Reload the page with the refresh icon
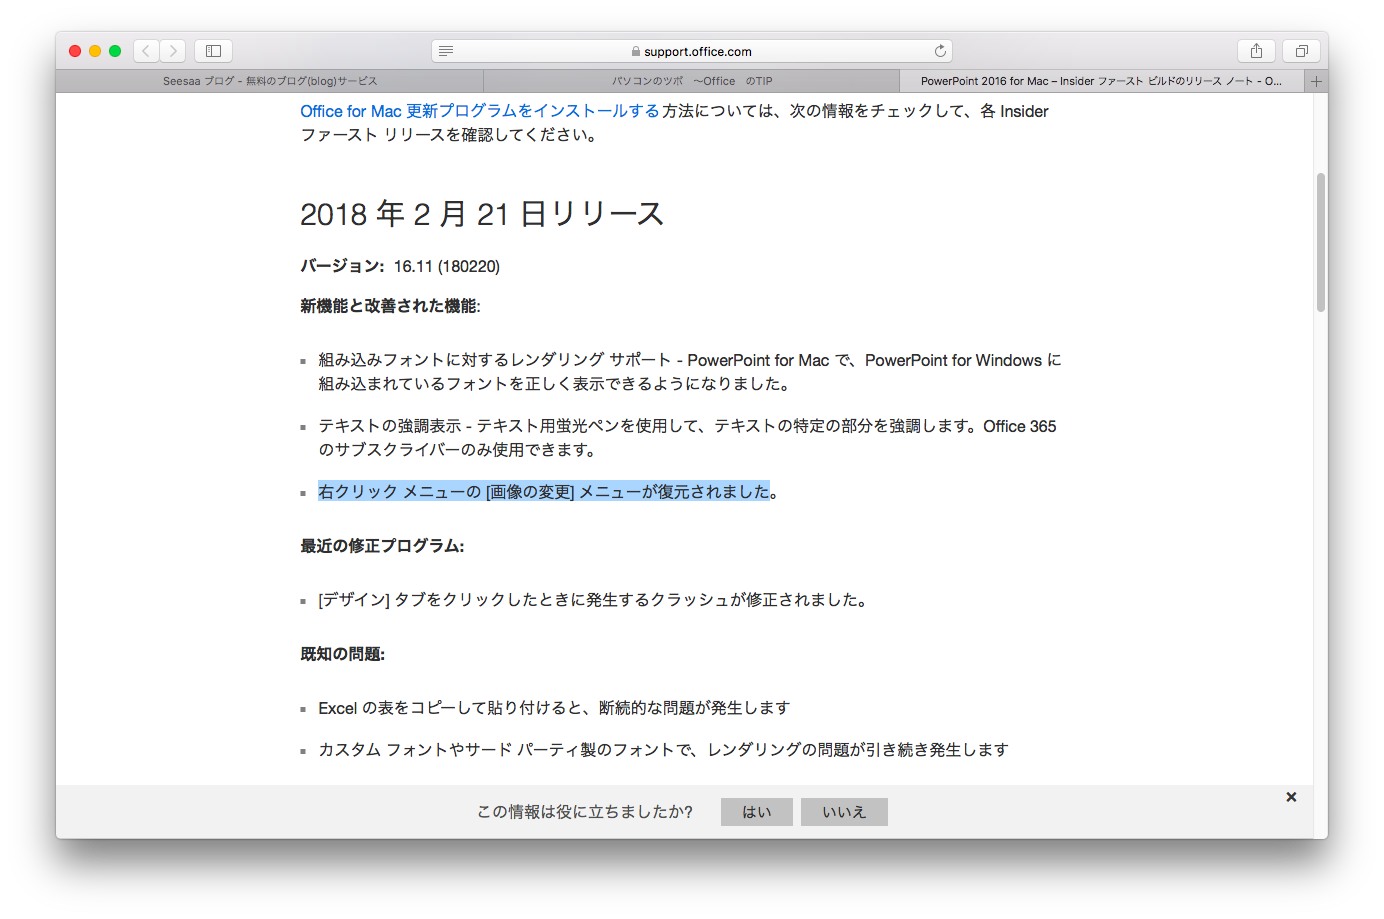Screen dimensions: 1384x919 click(940, 51)
